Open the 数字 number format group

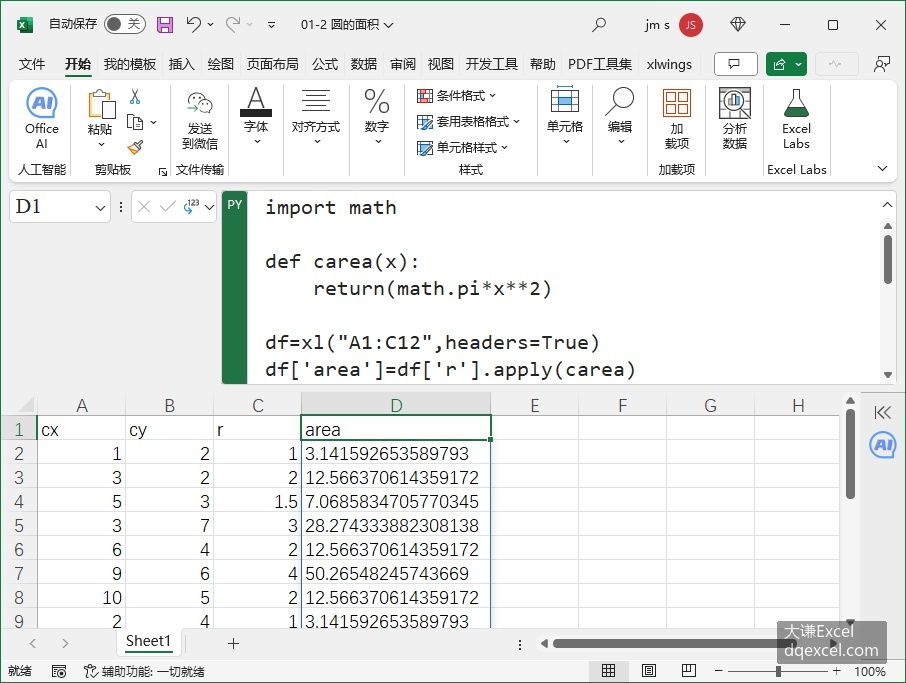pyautogui.click(x=377, y=116)
